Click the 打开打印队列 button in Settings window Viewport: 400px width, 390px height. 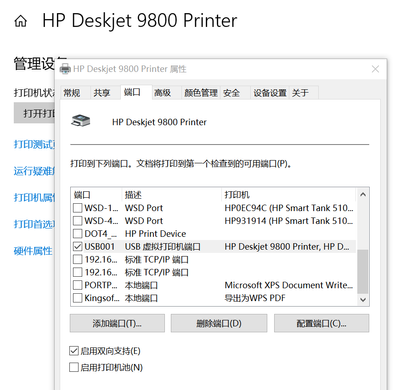tap(34, 113)
